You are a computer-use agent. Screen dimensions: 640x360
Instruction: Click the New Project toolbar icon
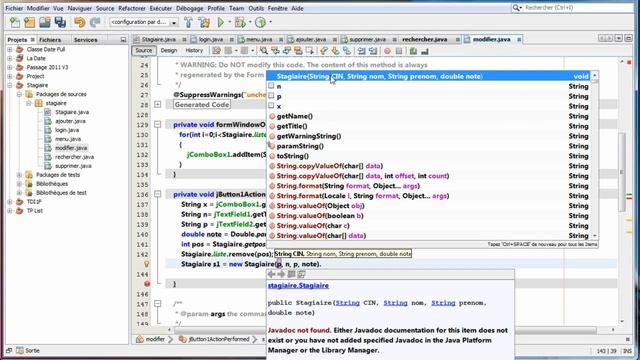coord(30,22)
